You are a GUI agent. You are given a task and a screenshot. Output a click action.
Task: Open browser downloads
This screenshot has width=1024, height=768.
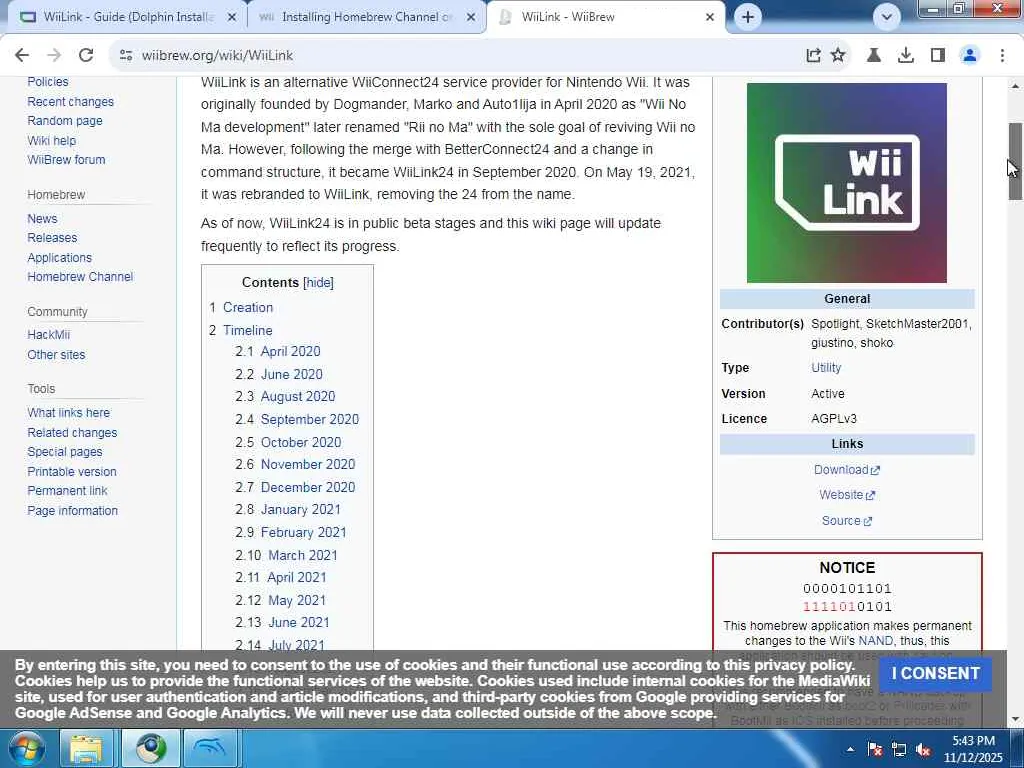[x=906, y=56]
